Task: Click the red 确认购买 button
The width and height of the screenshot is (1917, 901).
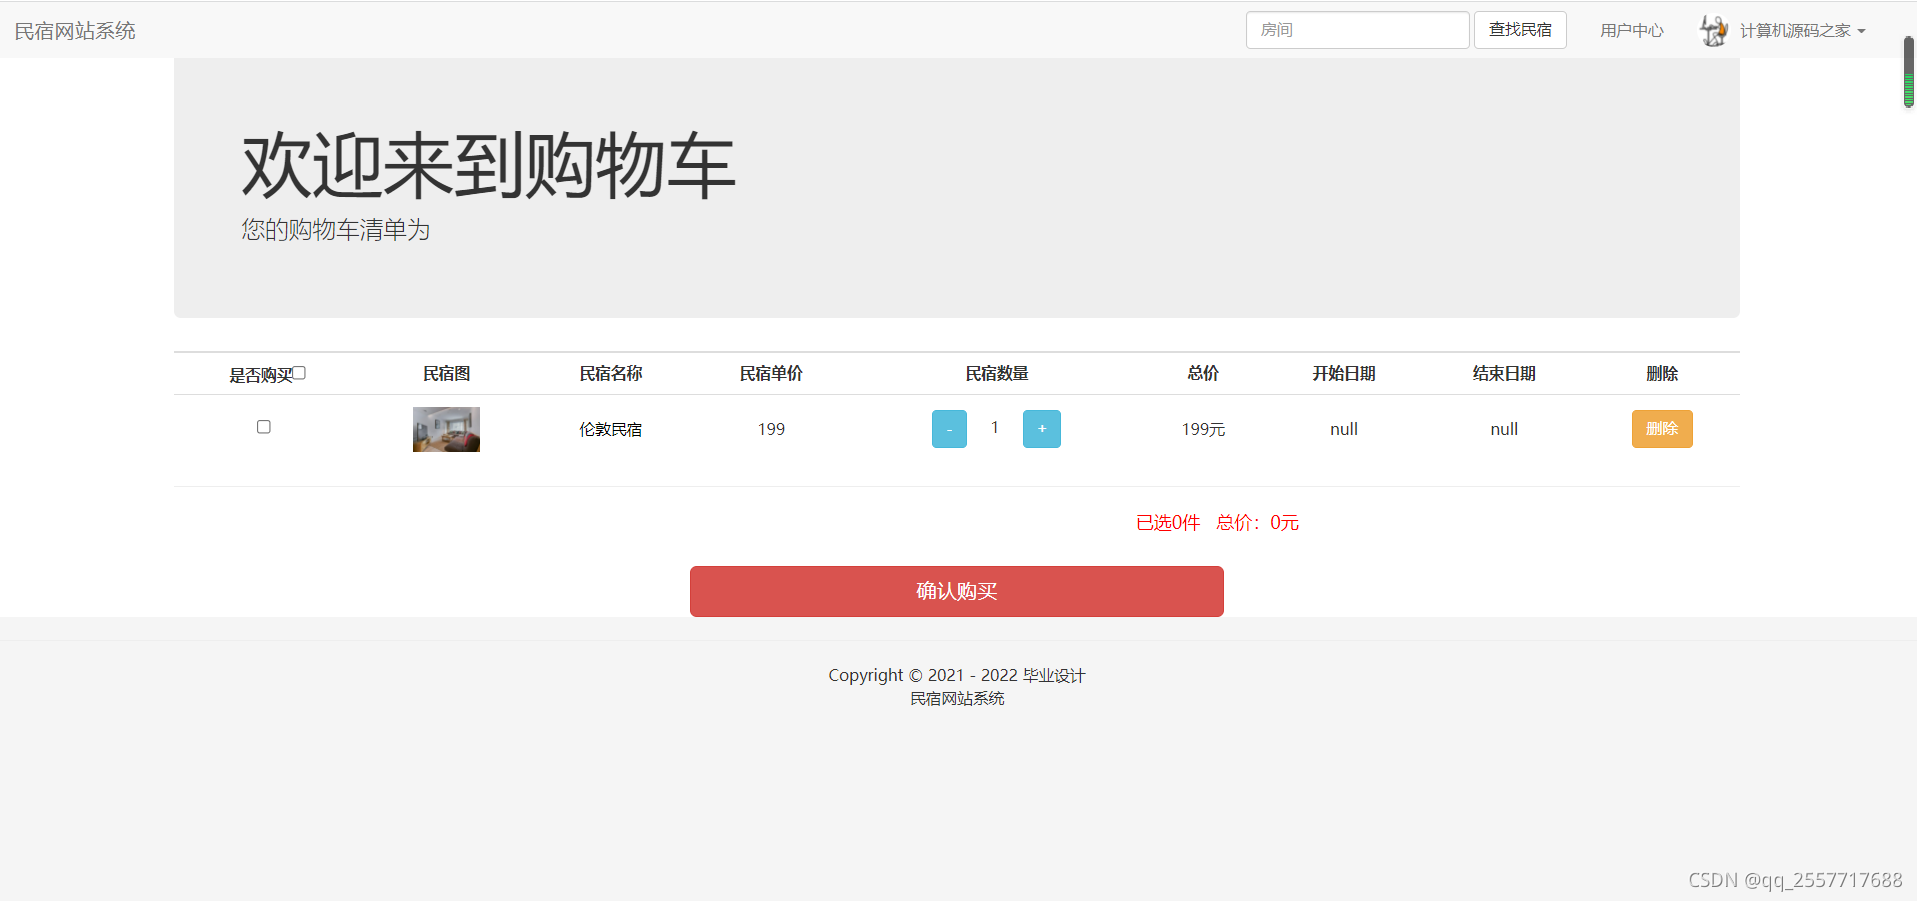Action: click(957, 591)
